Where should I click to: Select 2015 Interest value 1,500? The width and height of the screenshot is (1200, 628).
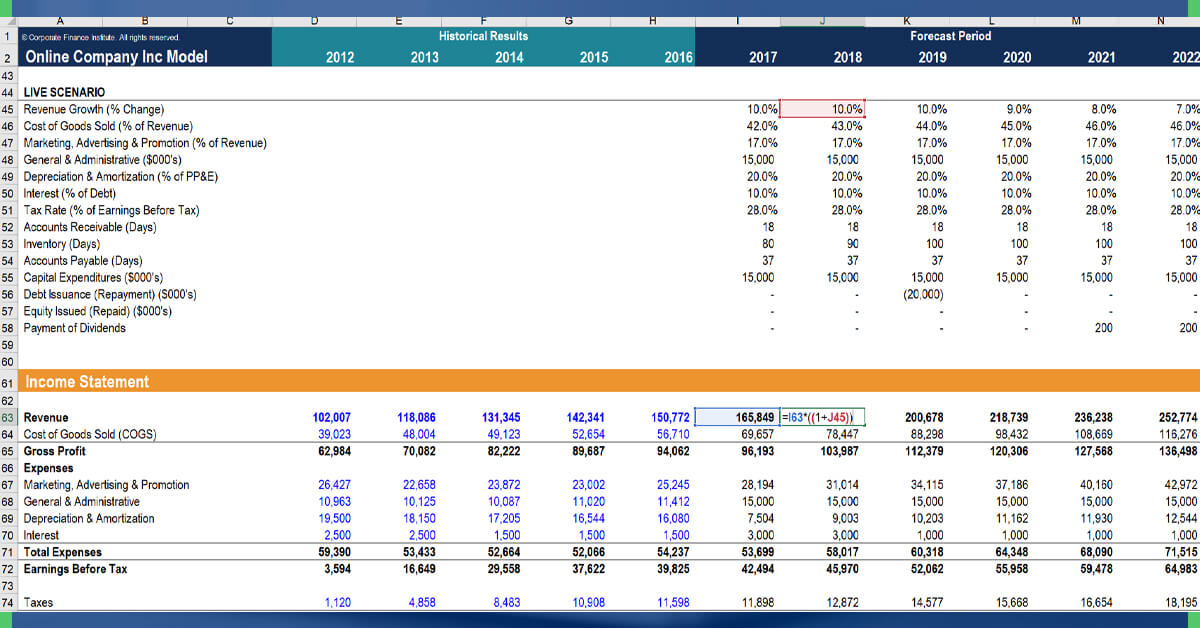click(593, 535)
